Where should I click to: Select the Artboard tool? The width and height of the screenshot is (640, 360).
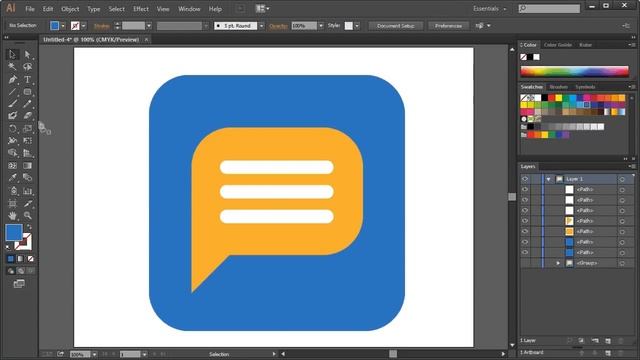pos(12,203)
